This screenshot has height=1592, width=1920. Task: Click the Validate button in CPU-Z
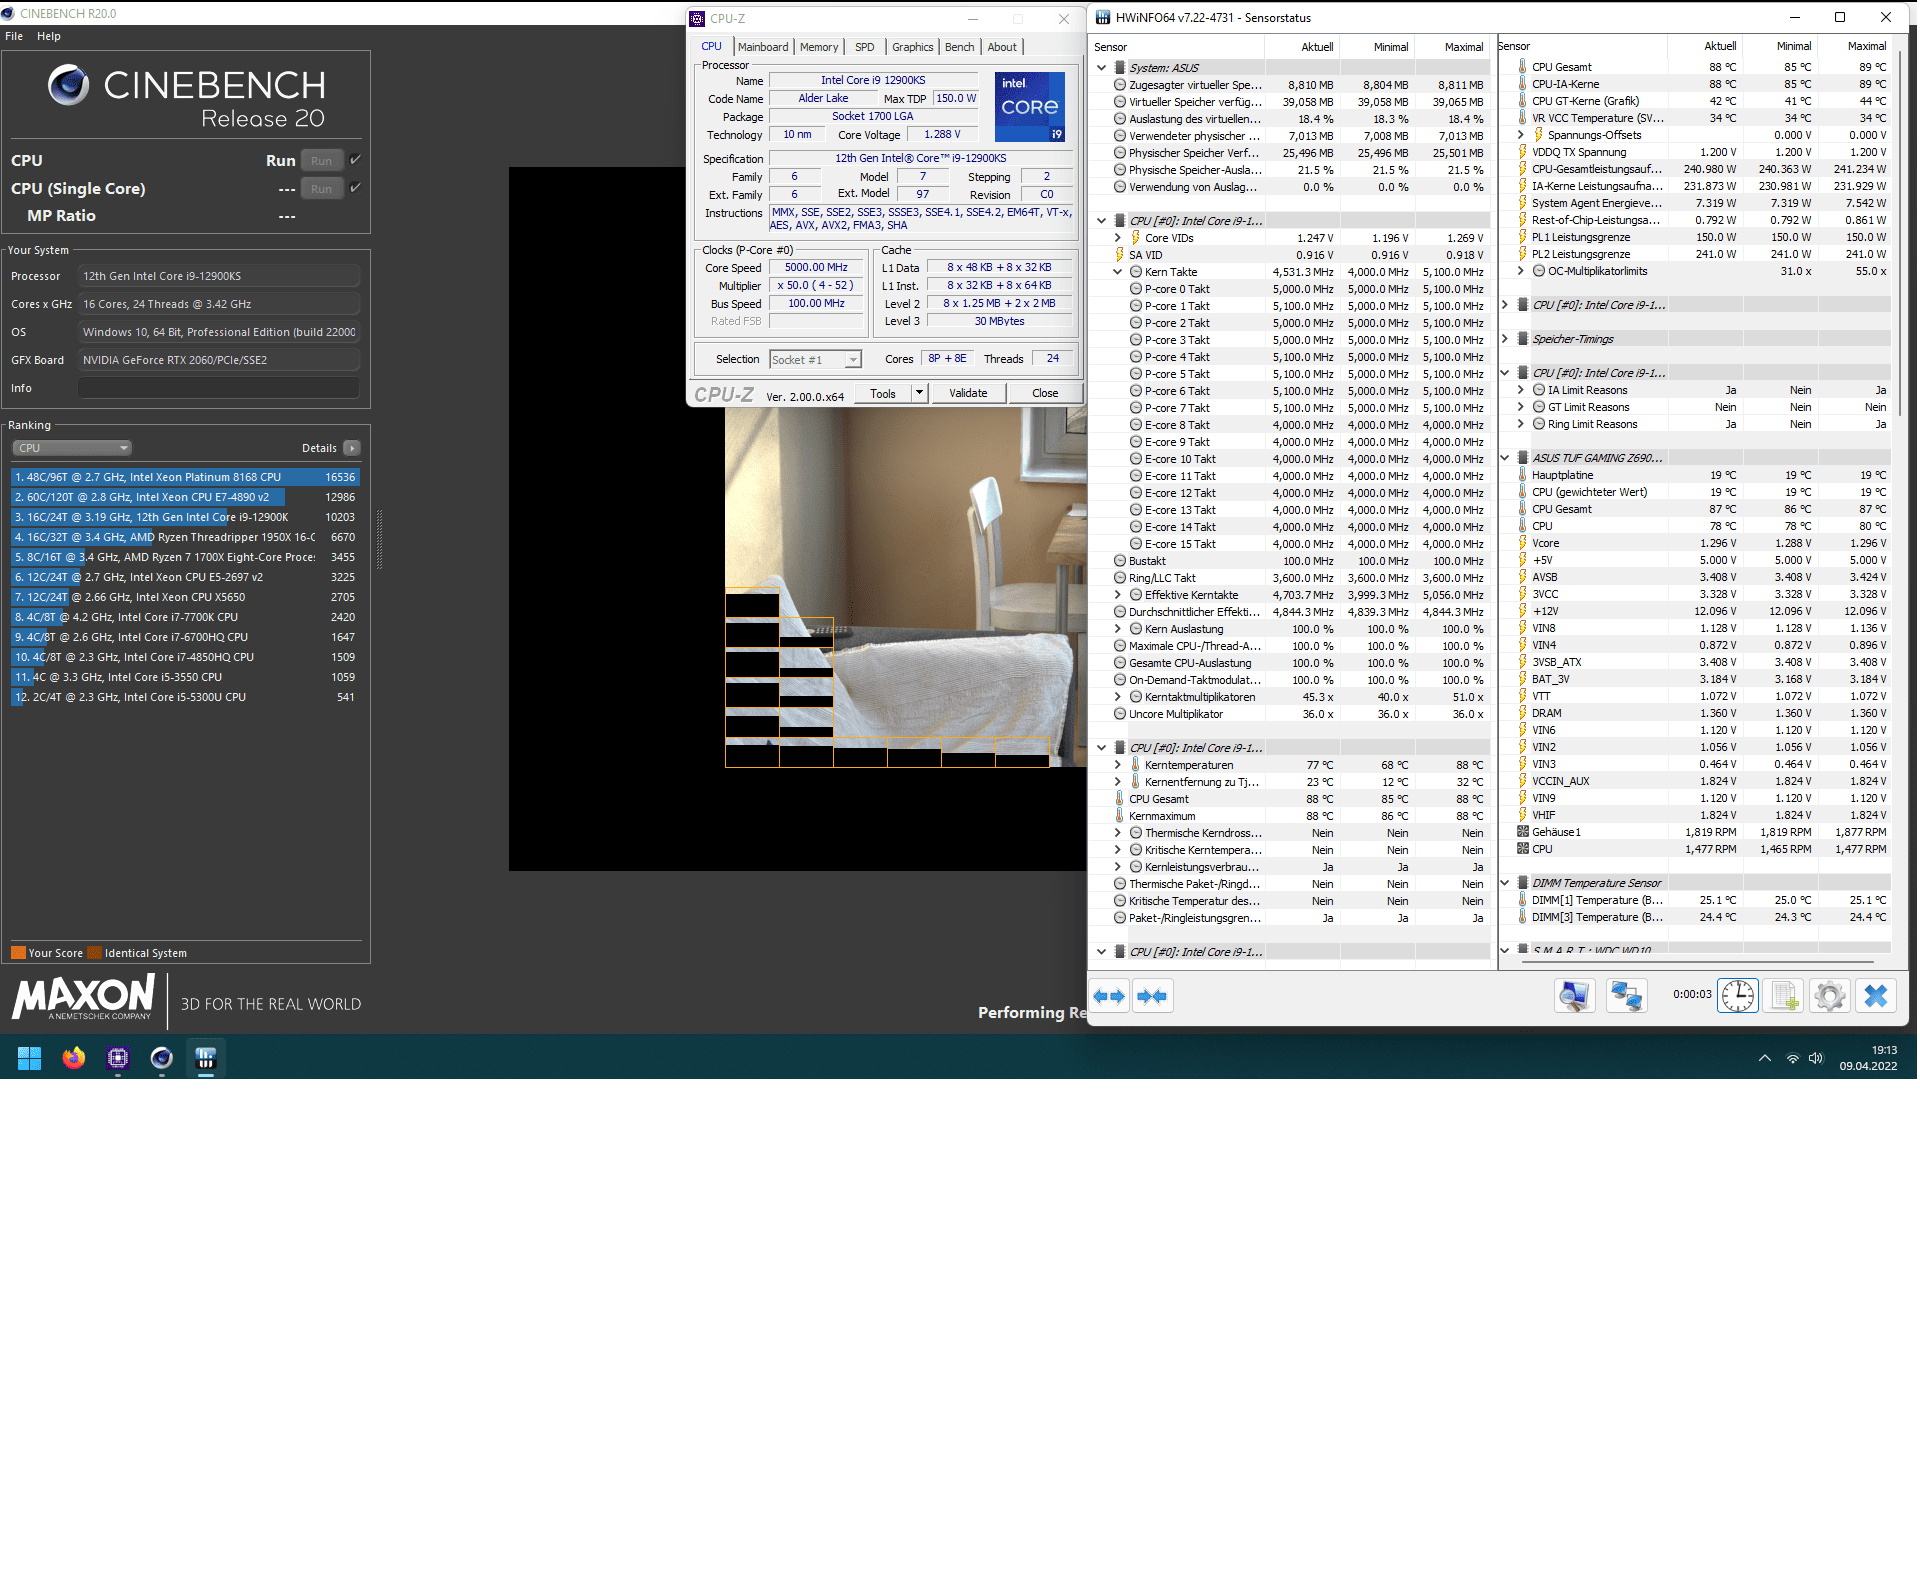pos(967,393)
